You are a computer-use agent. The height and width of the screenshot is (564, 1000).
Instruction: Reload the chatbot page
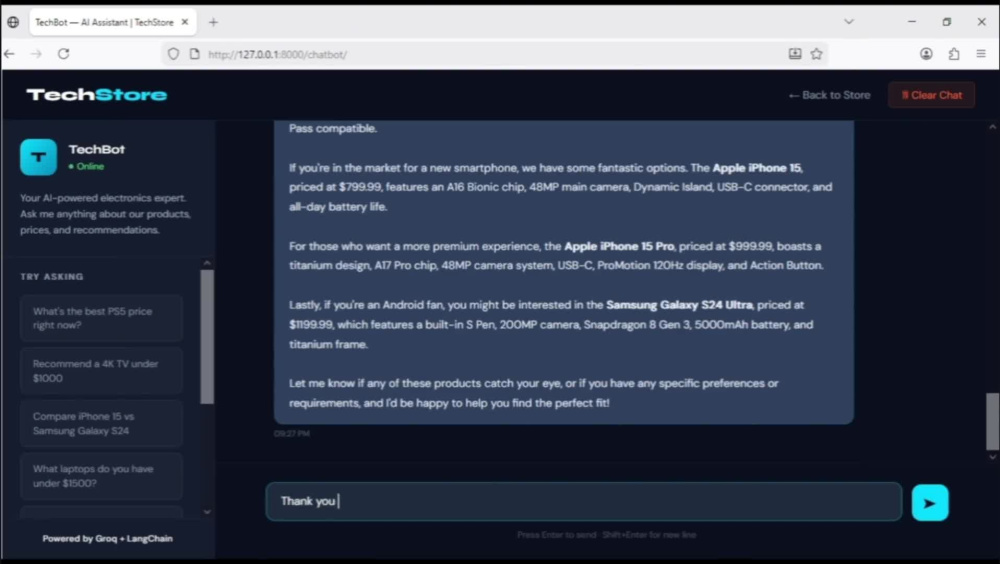coord(63,54)
